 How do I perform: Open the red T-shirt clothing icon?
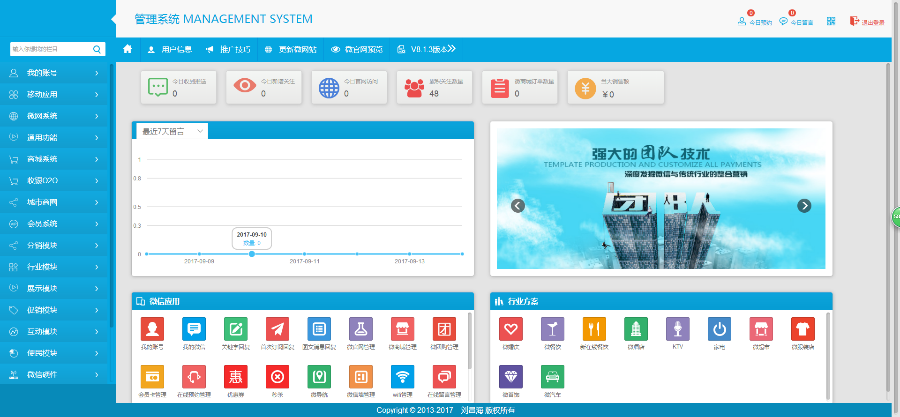[803, 329]
